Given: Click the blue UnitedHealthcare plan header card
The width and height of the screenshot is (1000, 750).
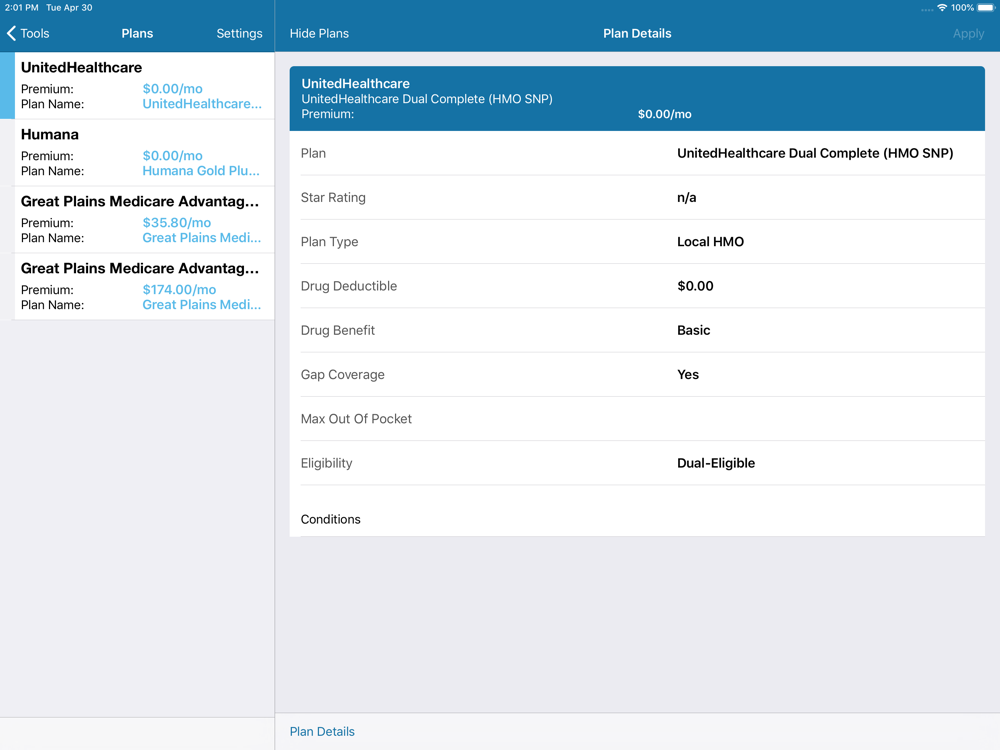Looking at the screenshot, I should click(x=637, y=98).
